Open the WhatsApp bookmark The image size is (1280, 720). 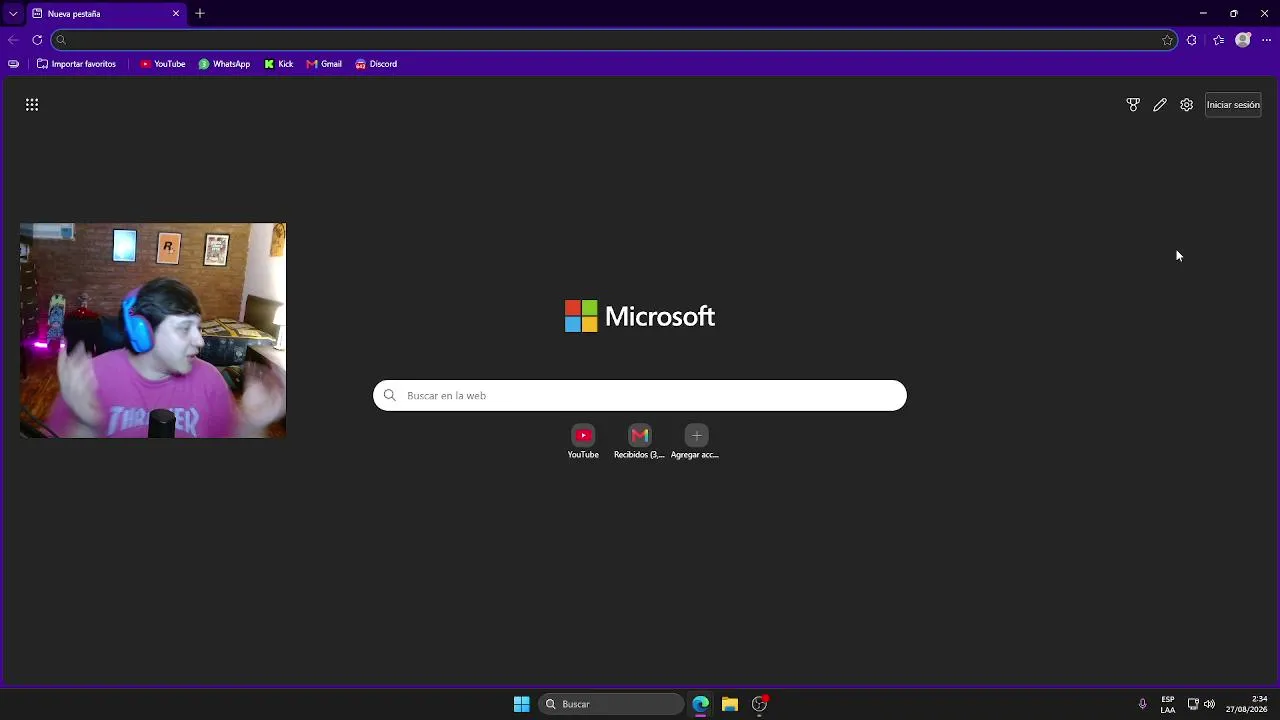pyautogui.click(x=224, y=64)
